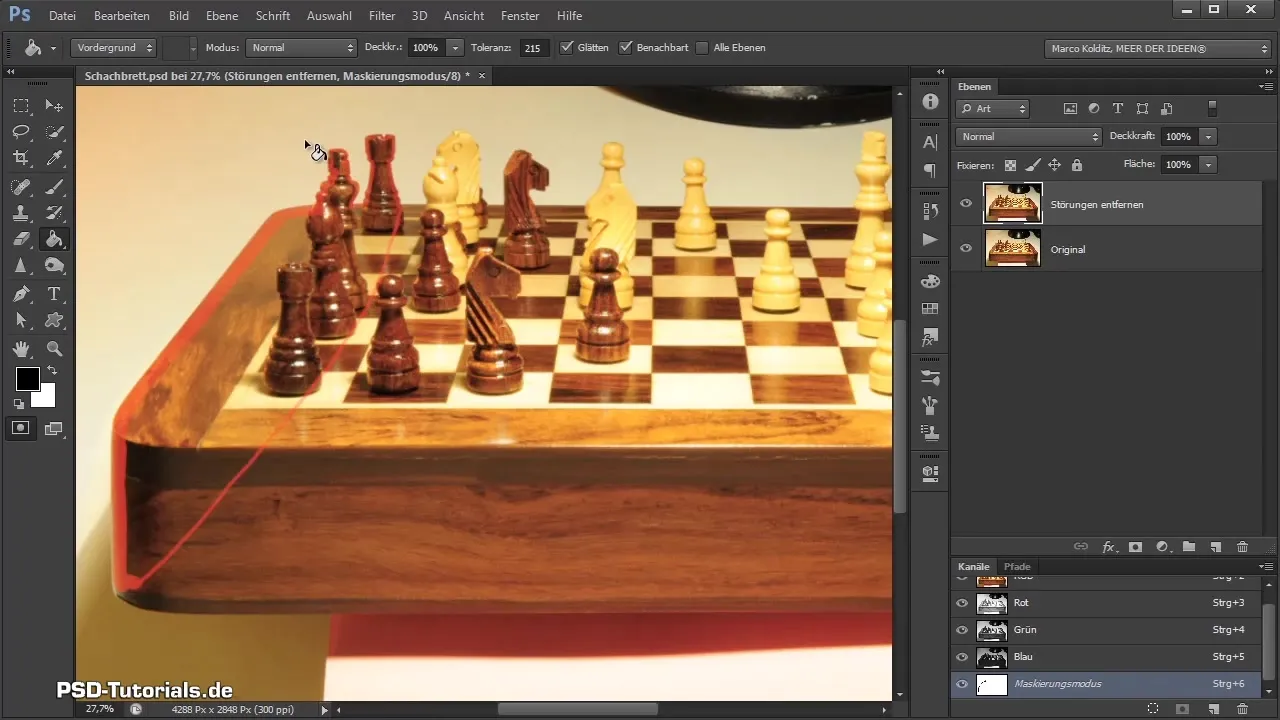Select the Brush tool
1280x720 pixels.
pos(54,186)
